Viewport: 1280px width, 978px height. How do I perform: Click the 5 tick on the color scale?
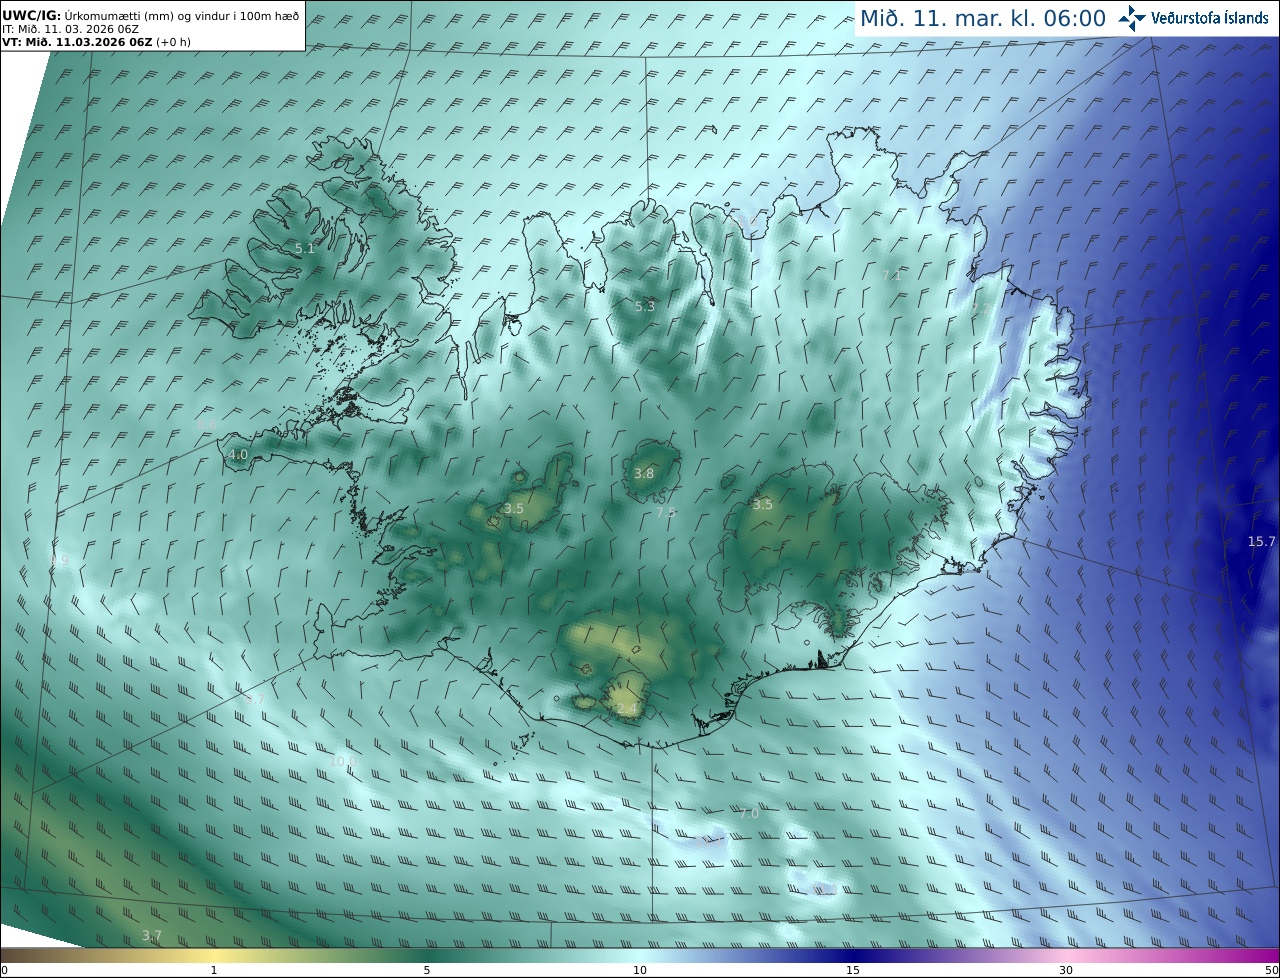(427, 970)
